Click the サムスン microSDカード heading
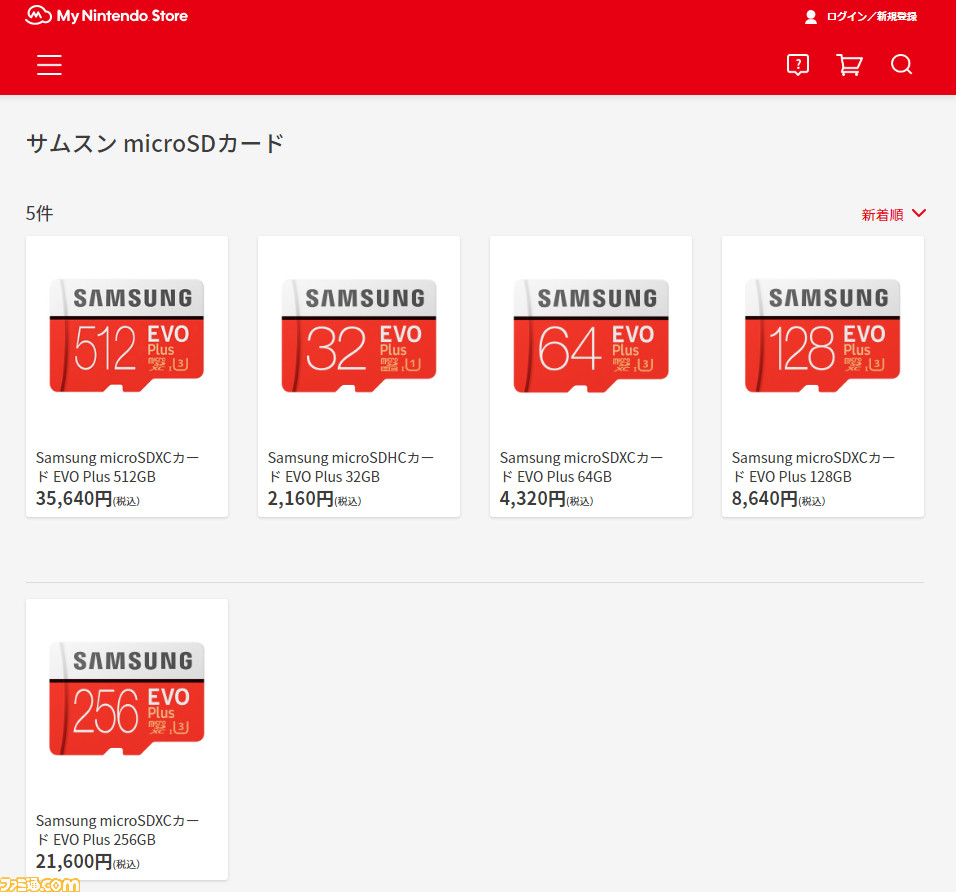Viewport: 956px width, 892px height. pos(155,143)
